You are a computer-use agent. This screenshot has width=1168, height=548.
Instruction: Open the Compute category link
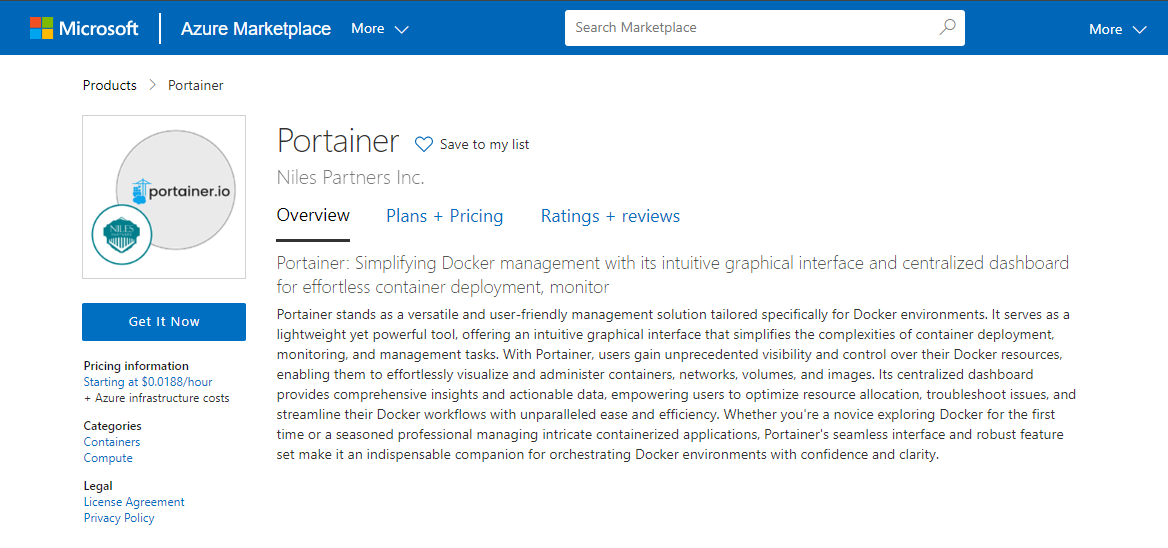click(108, 458)
